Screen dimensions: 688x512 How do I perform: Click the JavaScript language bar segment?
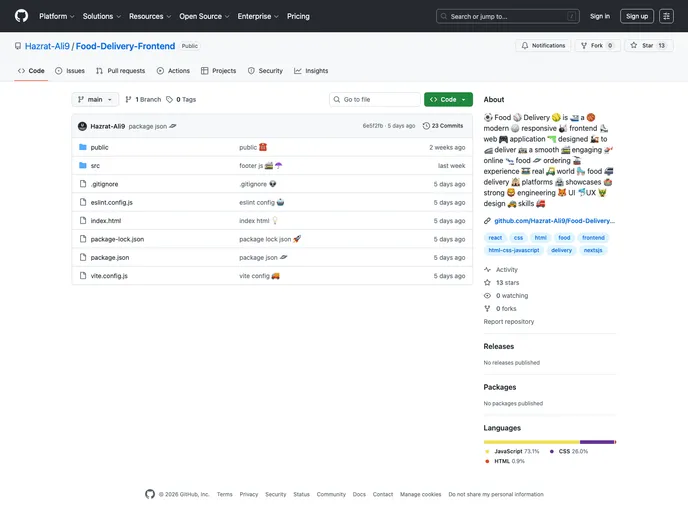tap(531, 442)
